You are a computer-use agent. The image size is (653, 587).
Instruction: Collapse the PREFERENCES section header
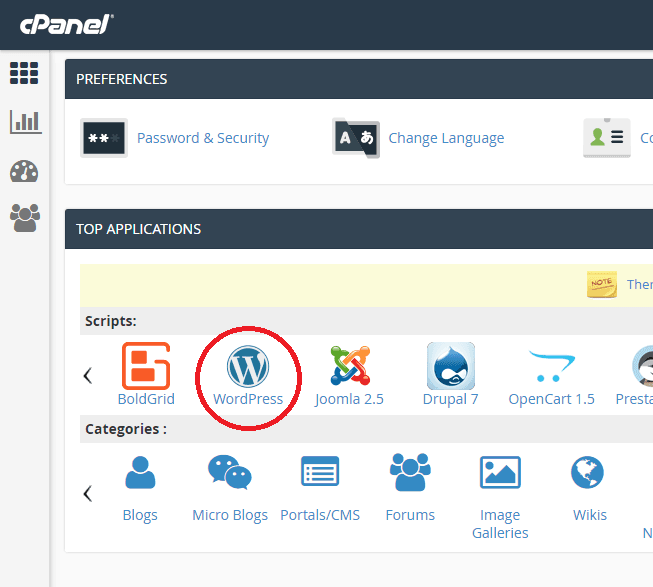pos(359,79)
